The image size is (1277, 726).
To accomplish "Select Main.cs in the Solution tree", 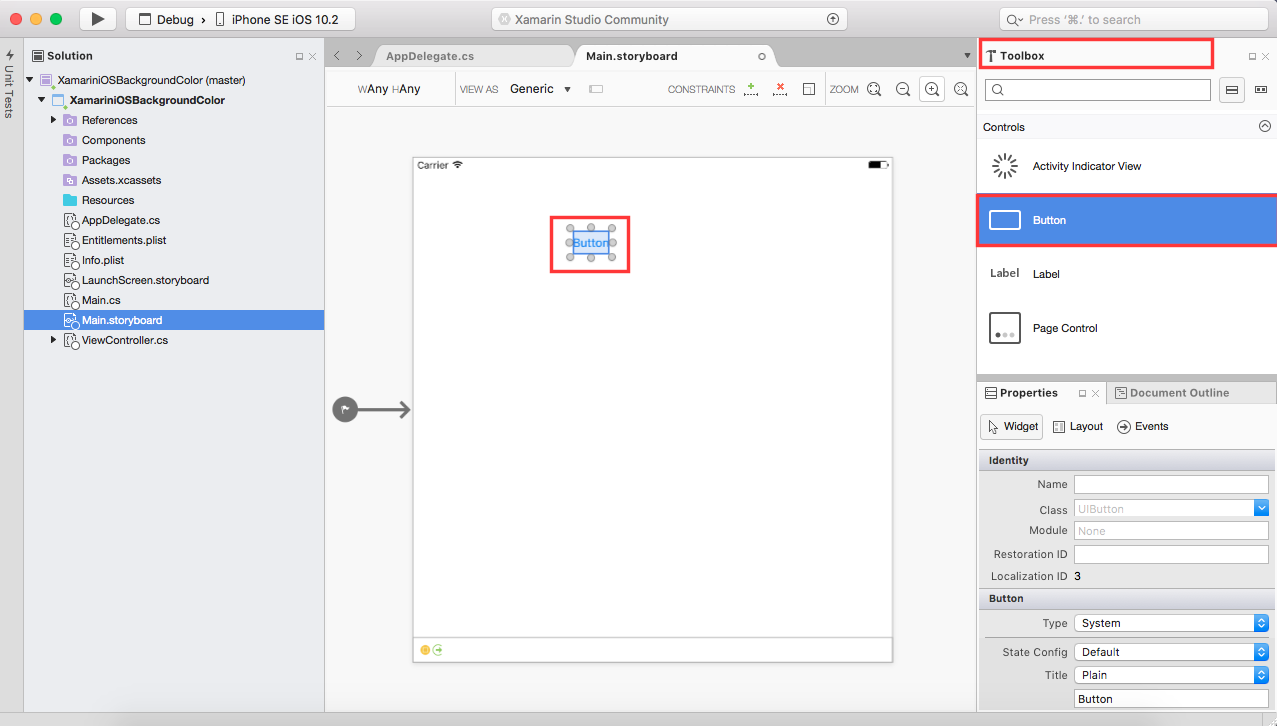I will (x=101, y=300).
